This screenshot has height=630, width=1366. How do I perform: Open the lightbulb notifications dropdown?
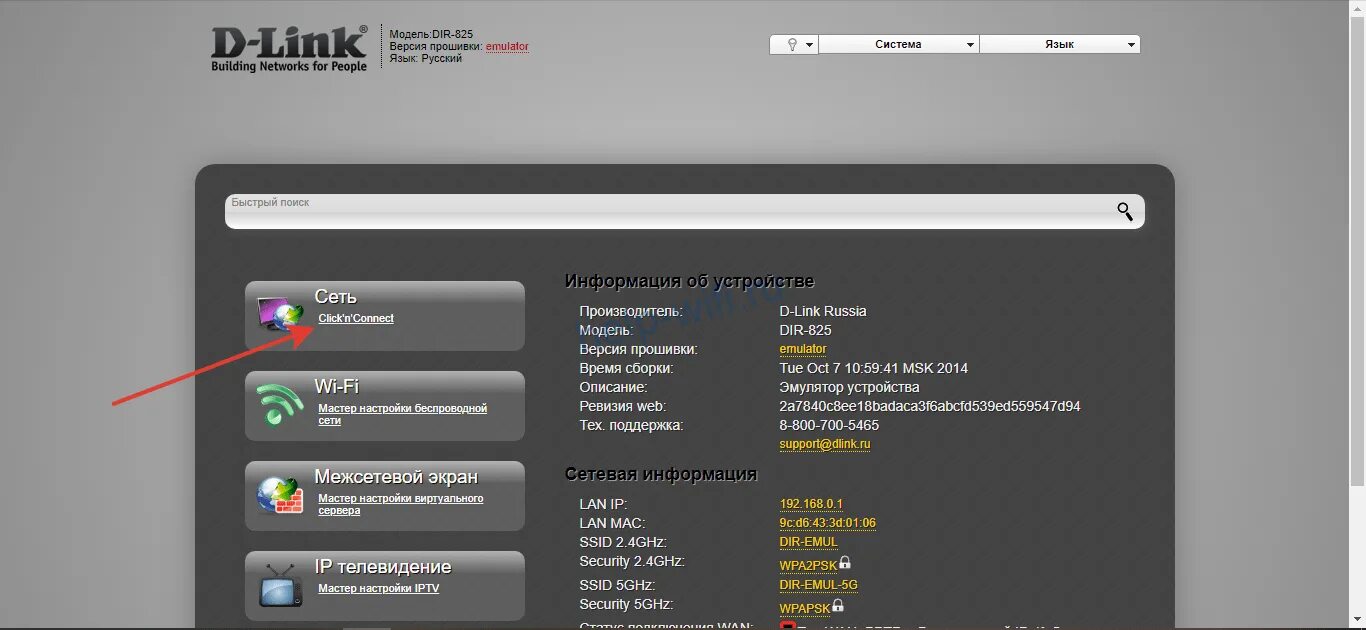pos(794,45)
